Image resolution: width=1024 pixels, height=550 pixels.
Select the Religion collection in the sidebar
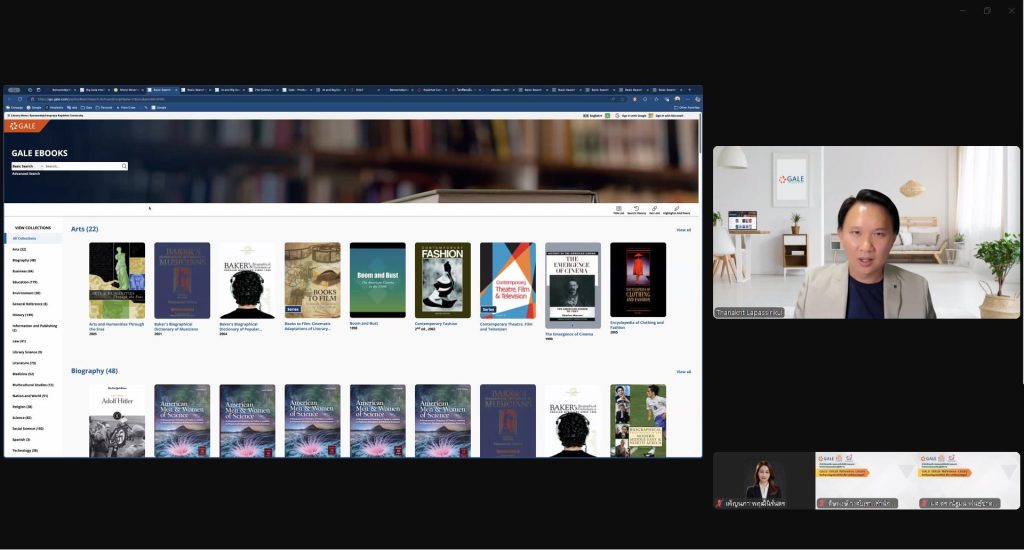pos(22,407)
